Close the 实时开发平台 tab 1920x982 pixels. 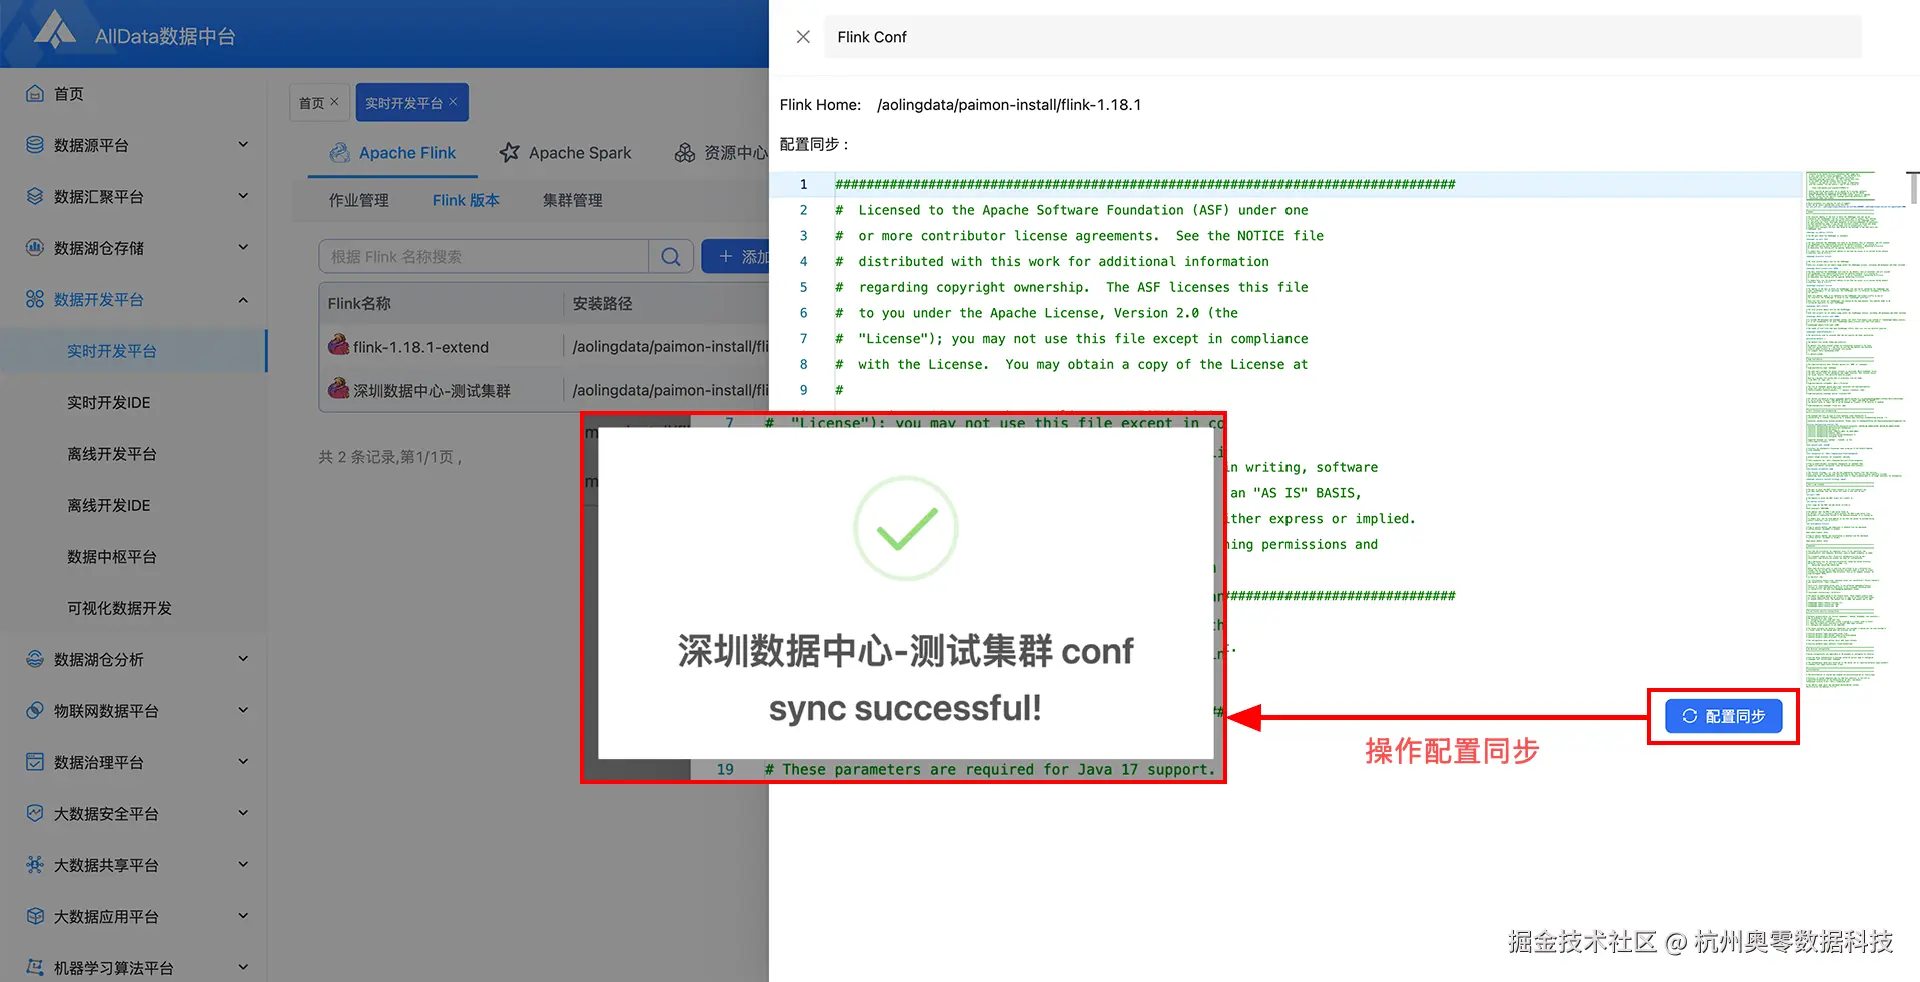click(x=453, y=102)
